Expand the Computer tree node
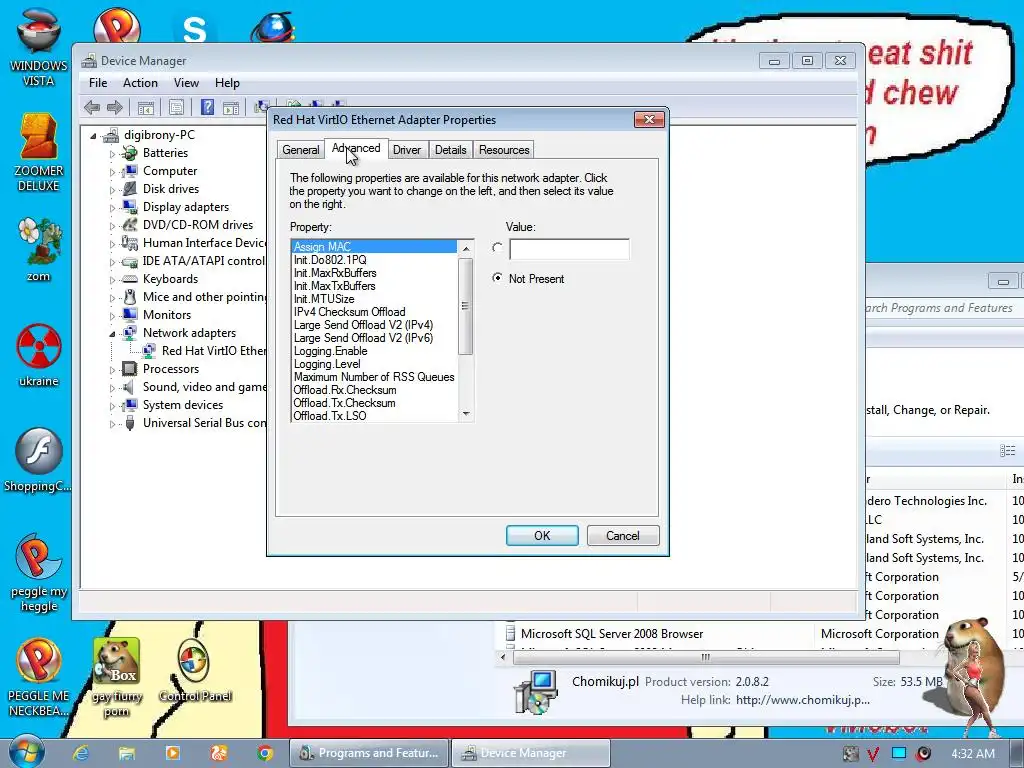1024x768 pixels. [x=112, y=172]
